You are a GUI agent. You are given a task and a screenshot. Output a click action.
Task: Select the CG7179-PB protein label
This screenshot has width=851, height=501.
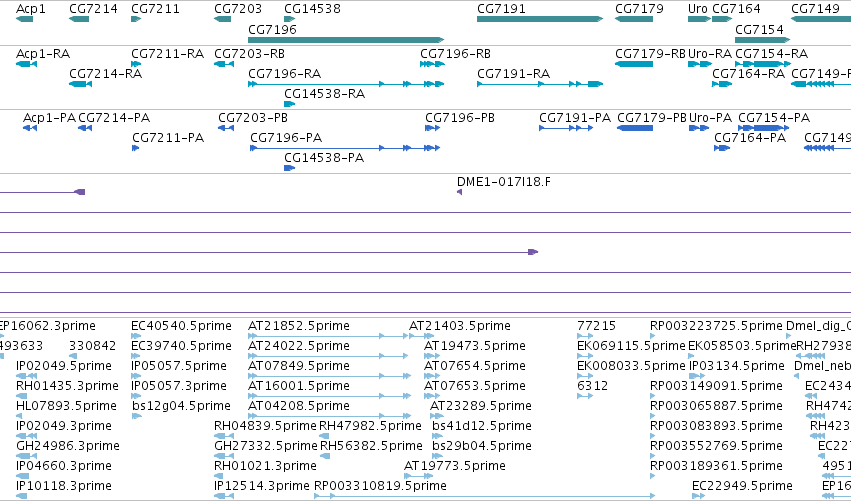point(652,118)
